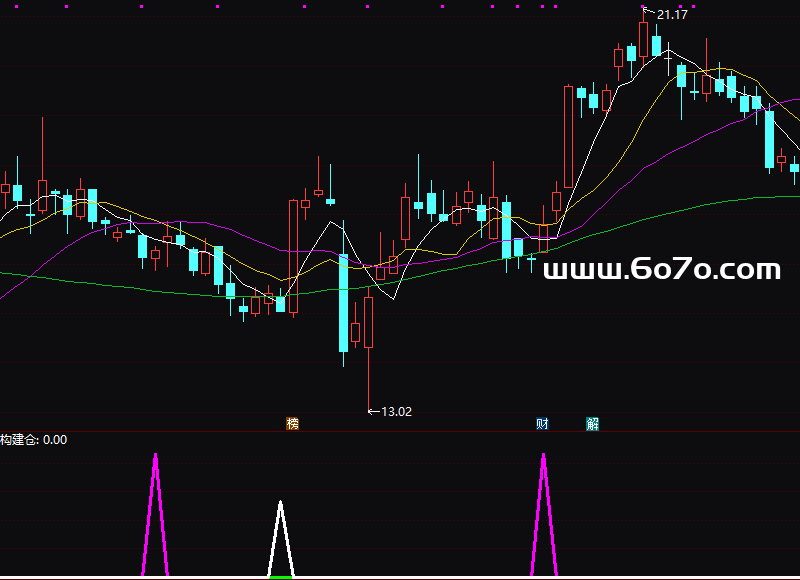Select the white spike in indicator panel
800x580 pixels.
coord(281,539)
